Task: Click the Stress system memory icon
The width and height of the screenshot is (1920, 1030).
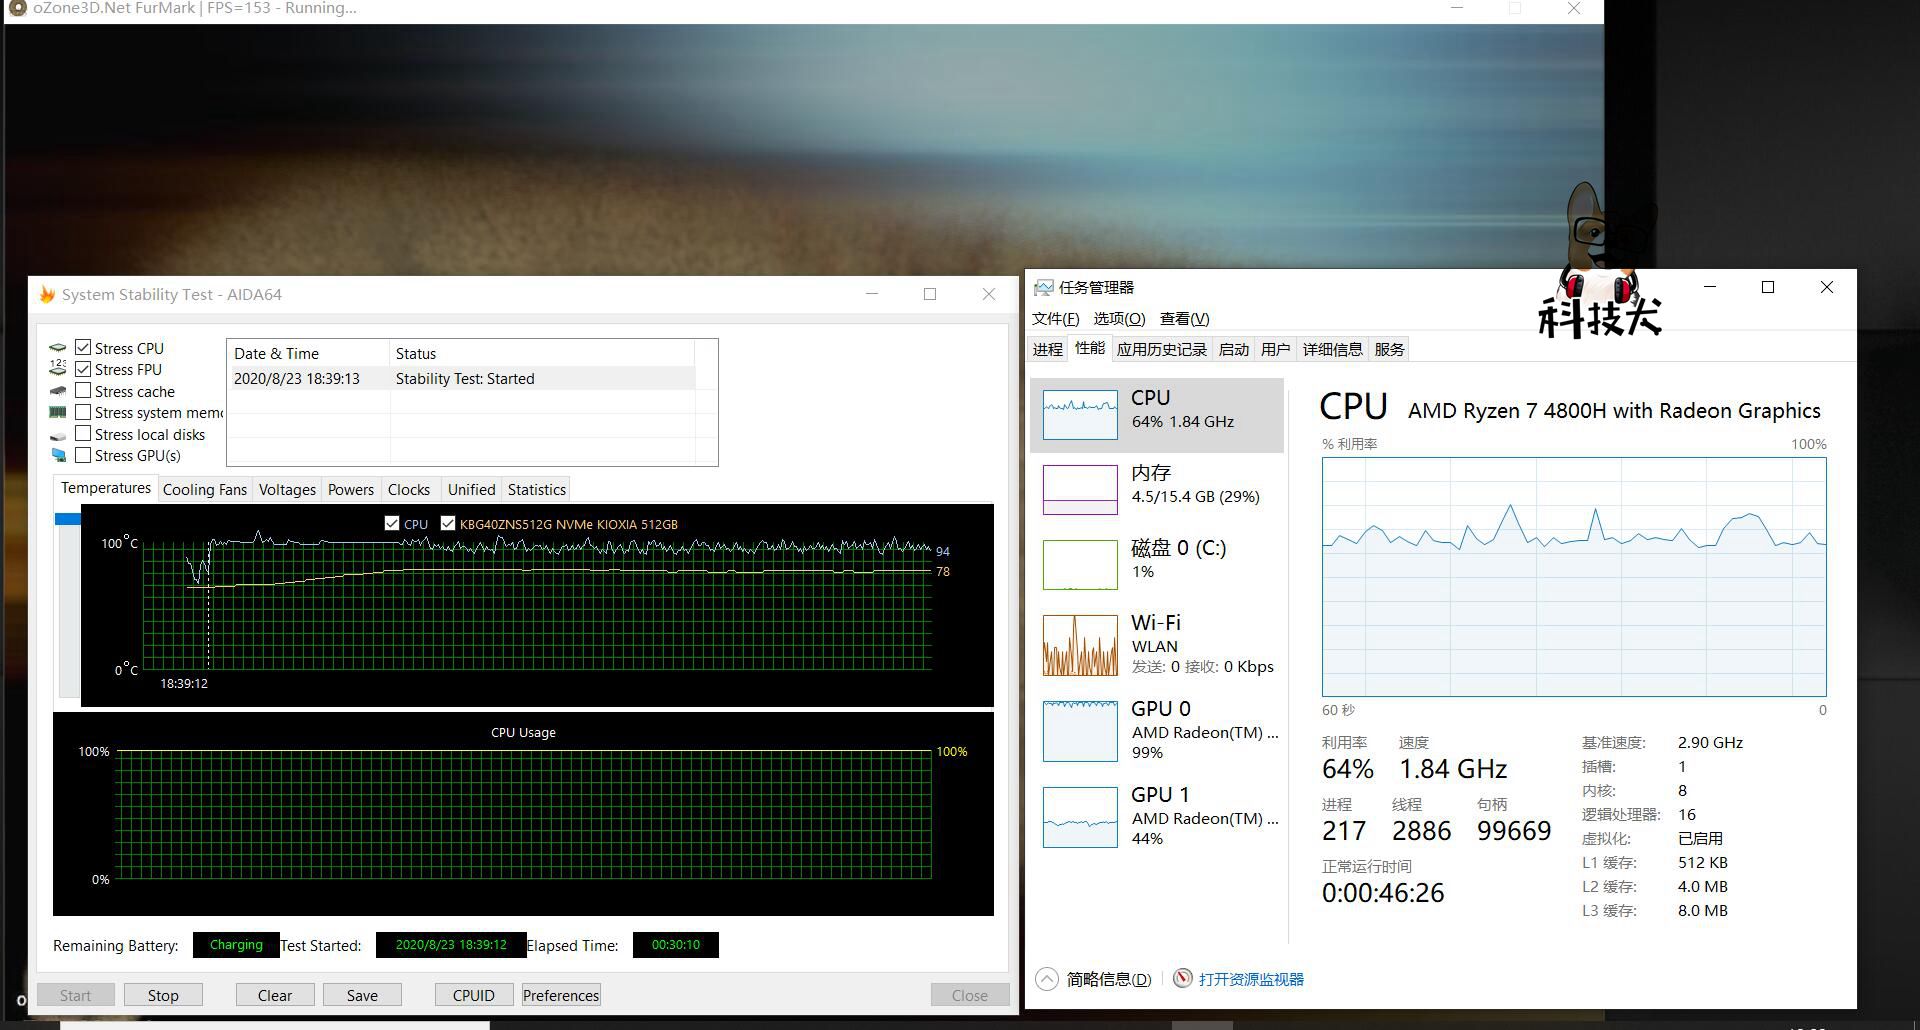Action: (x=58, y=412)
